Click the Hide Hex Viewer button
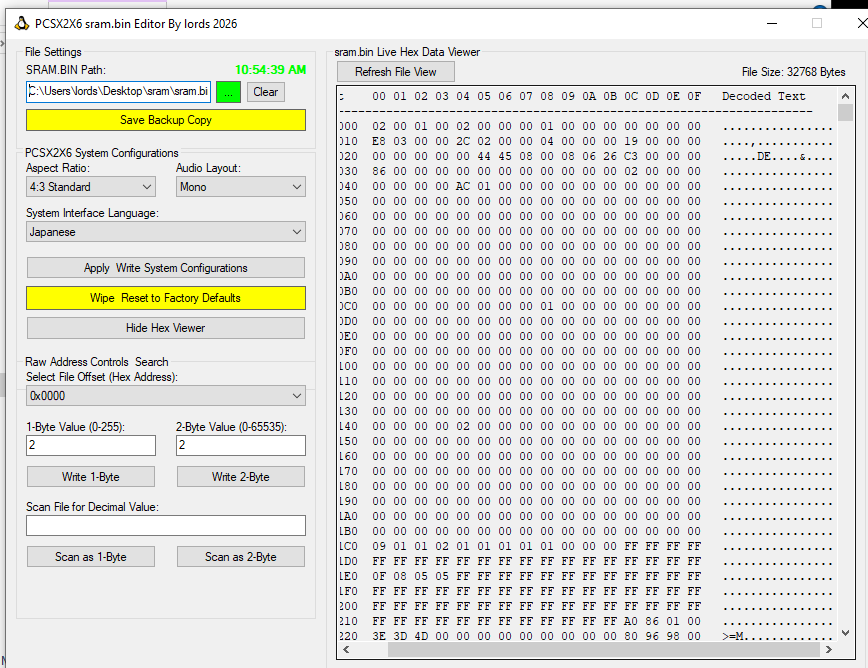Viewport: 868px width, 668px height. (x=166, y=328)
